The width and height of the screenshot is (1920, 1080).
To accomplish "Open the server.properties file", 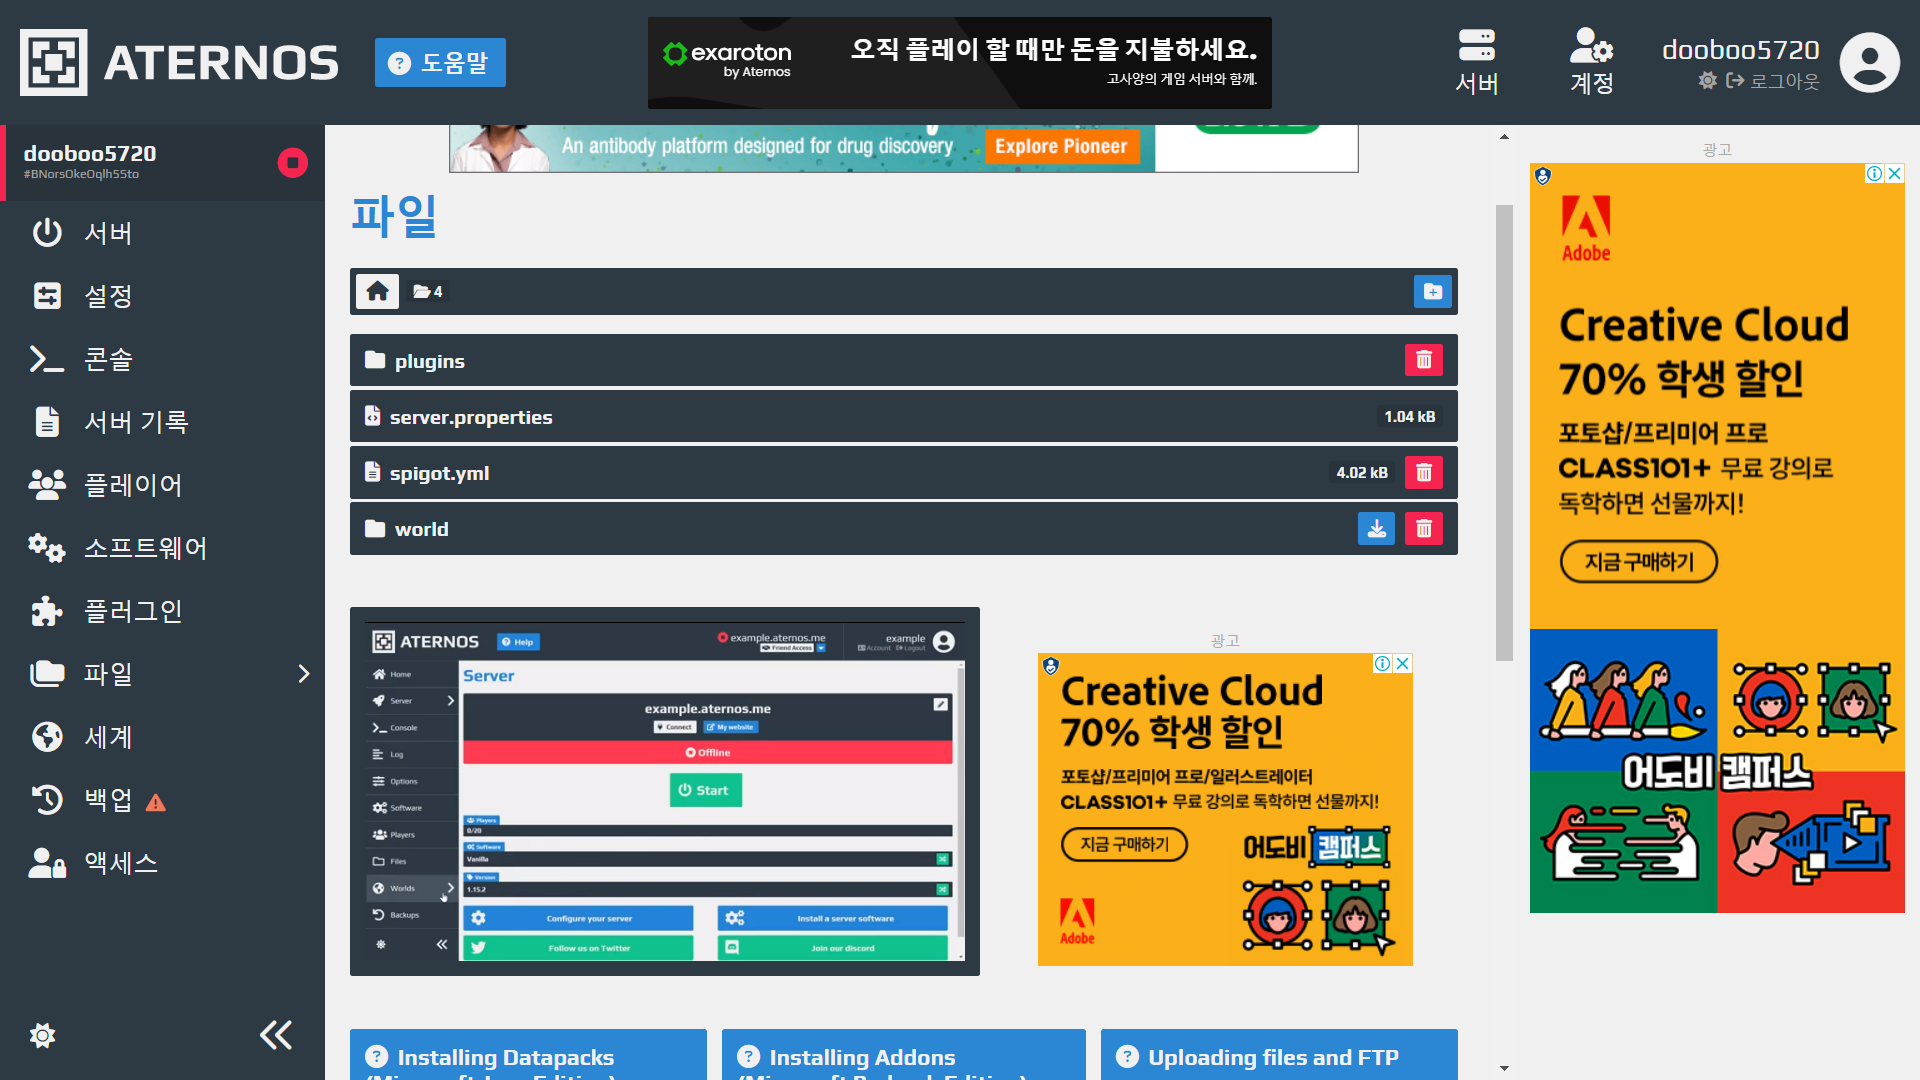I will click(x=471, y=417).
